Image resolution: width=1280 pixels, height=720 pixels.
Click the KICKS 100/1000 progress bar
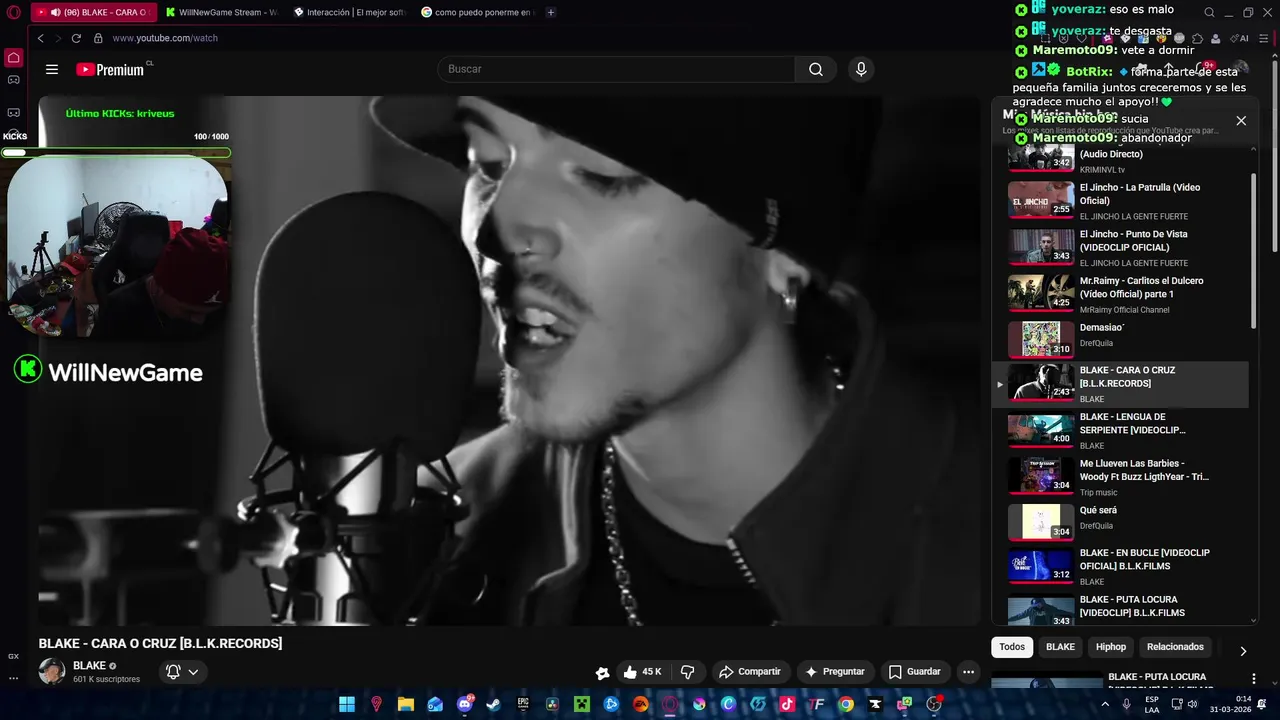coord(116,153)
